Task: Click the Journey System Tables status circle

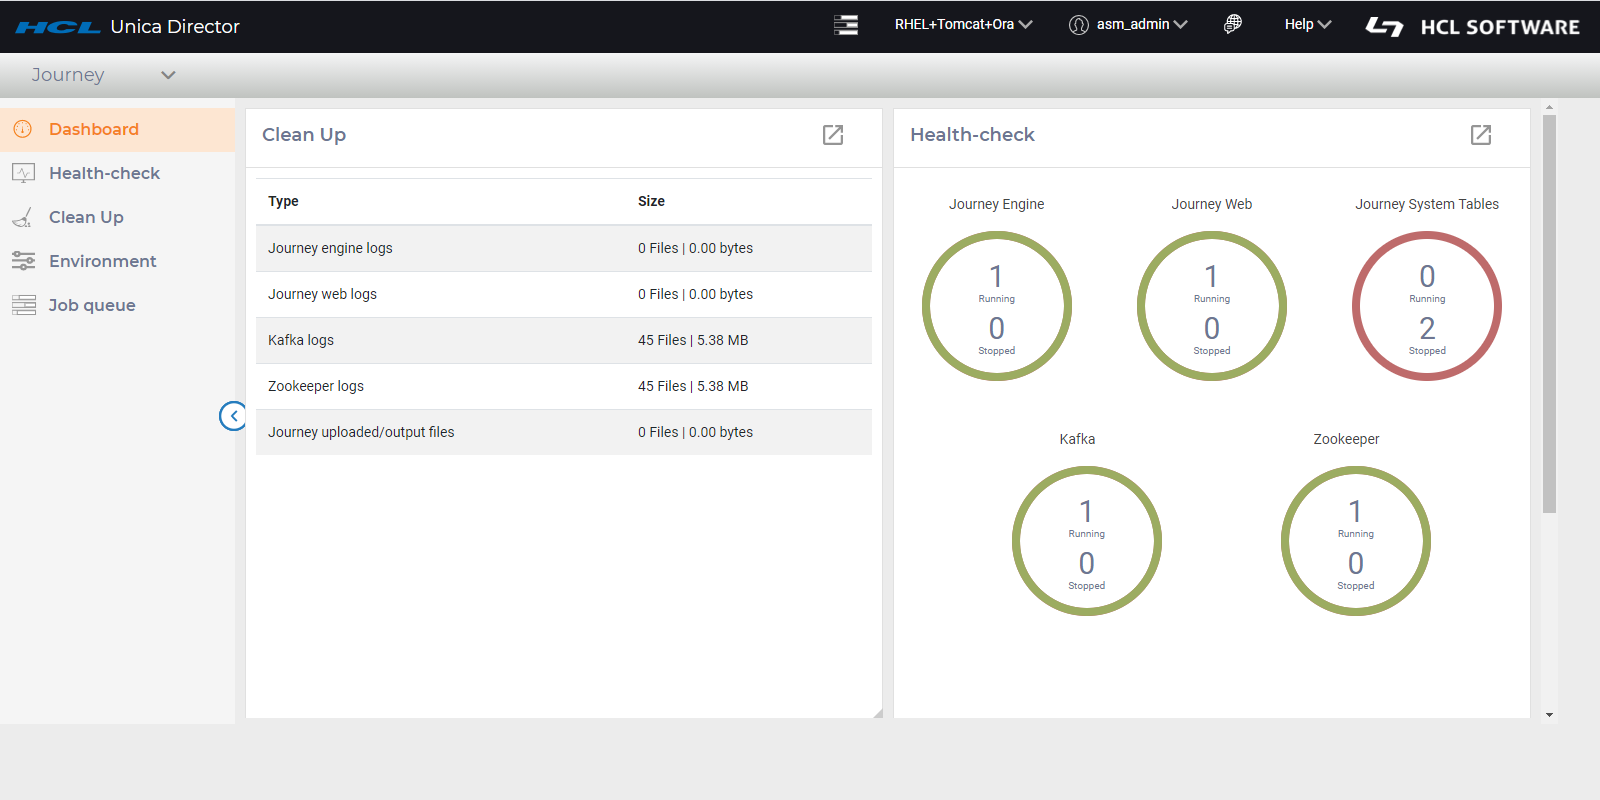Action: pyautogui.click(x=1427, y=306)
